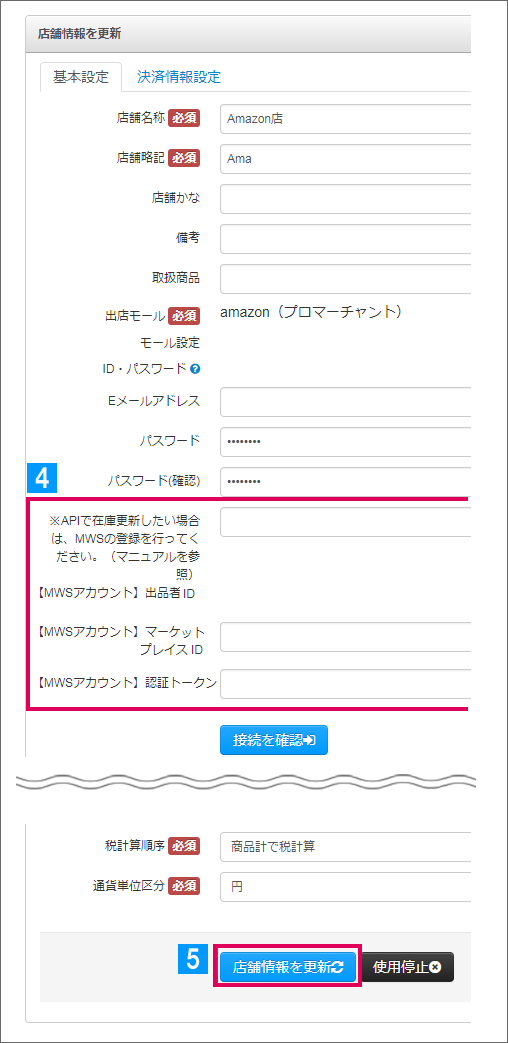This screenshot has height=1043, width=508.
Task: Click the 備考 input field
Action: tap(345, 239)
